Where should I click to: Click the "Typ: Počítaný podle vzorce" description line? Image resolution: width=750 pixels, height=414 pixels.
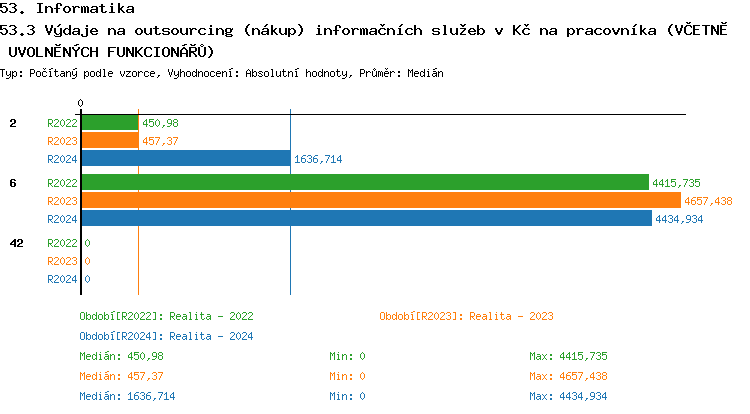84,73
